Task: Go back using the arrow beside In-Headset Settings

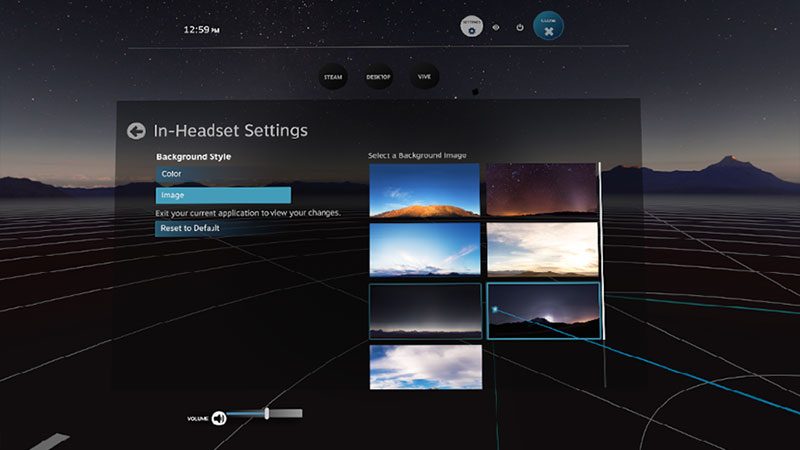Action: point(136,131)
